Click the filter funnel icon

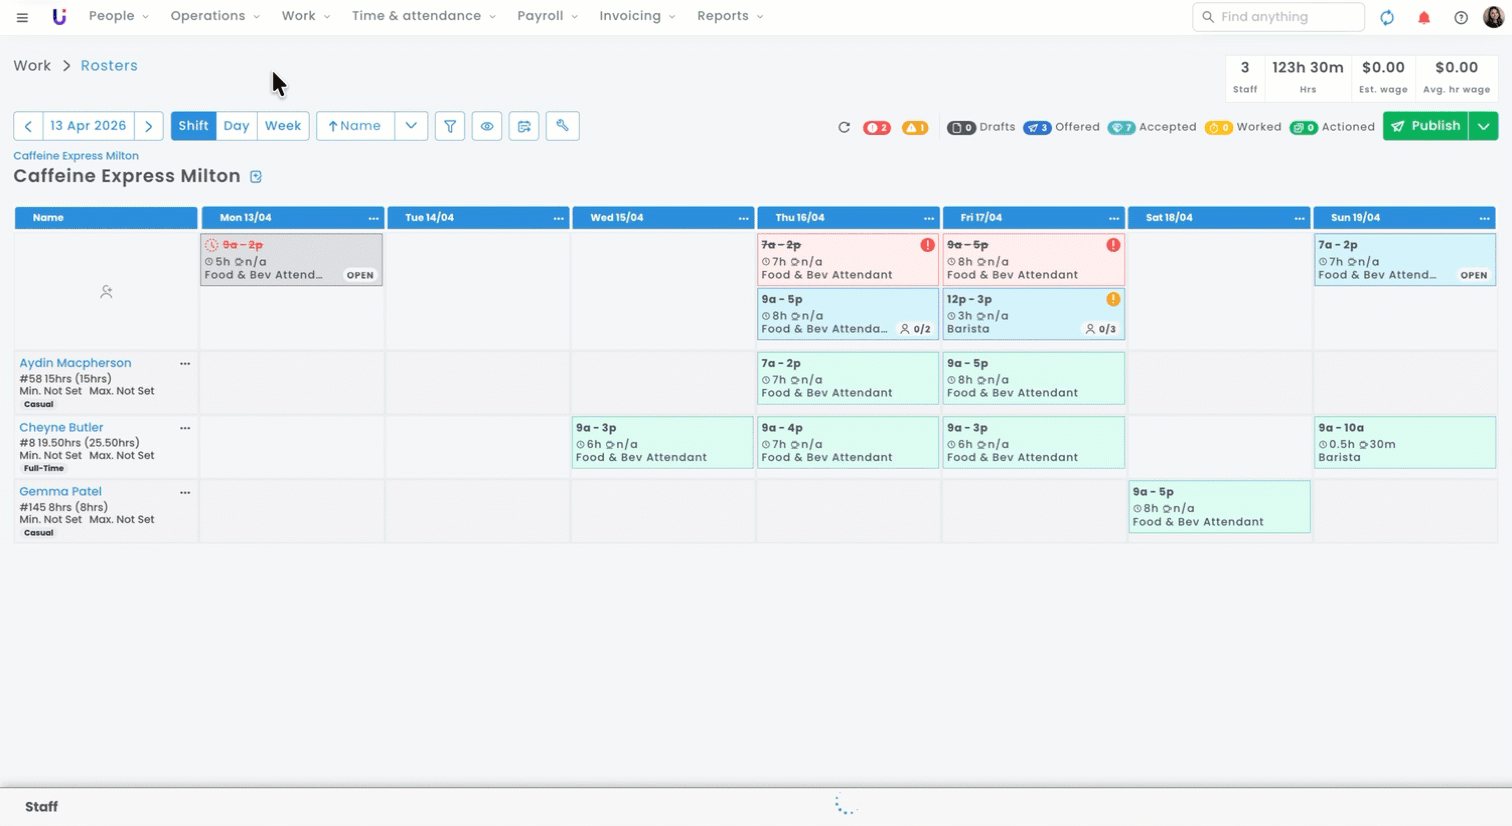point(450,126)
